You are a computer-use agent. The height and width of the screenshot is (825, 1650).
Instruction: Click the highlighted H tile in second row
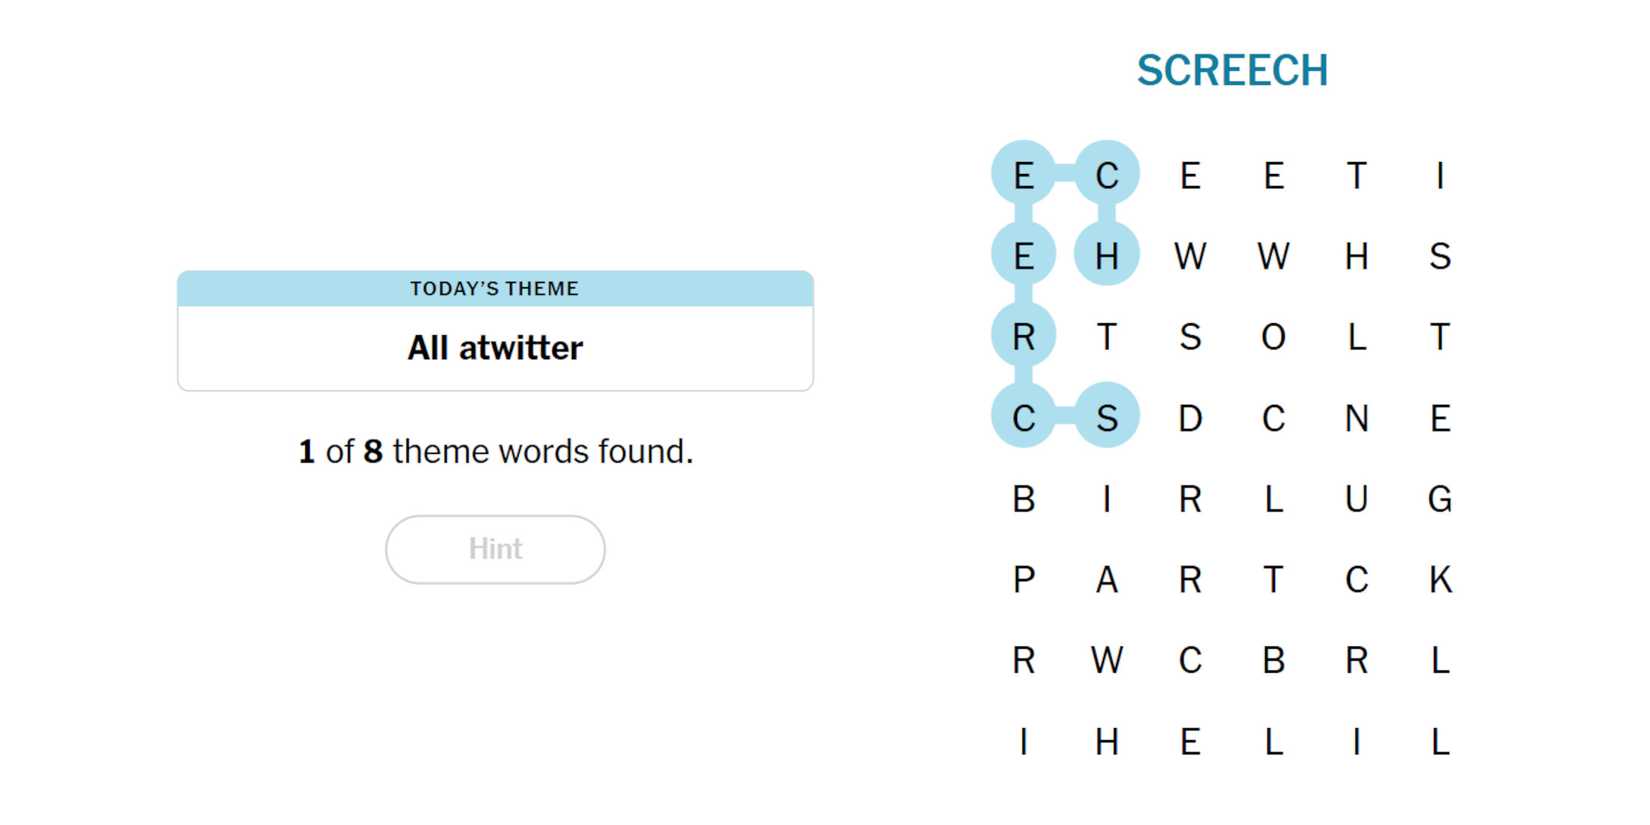(x=1107, y=256)
